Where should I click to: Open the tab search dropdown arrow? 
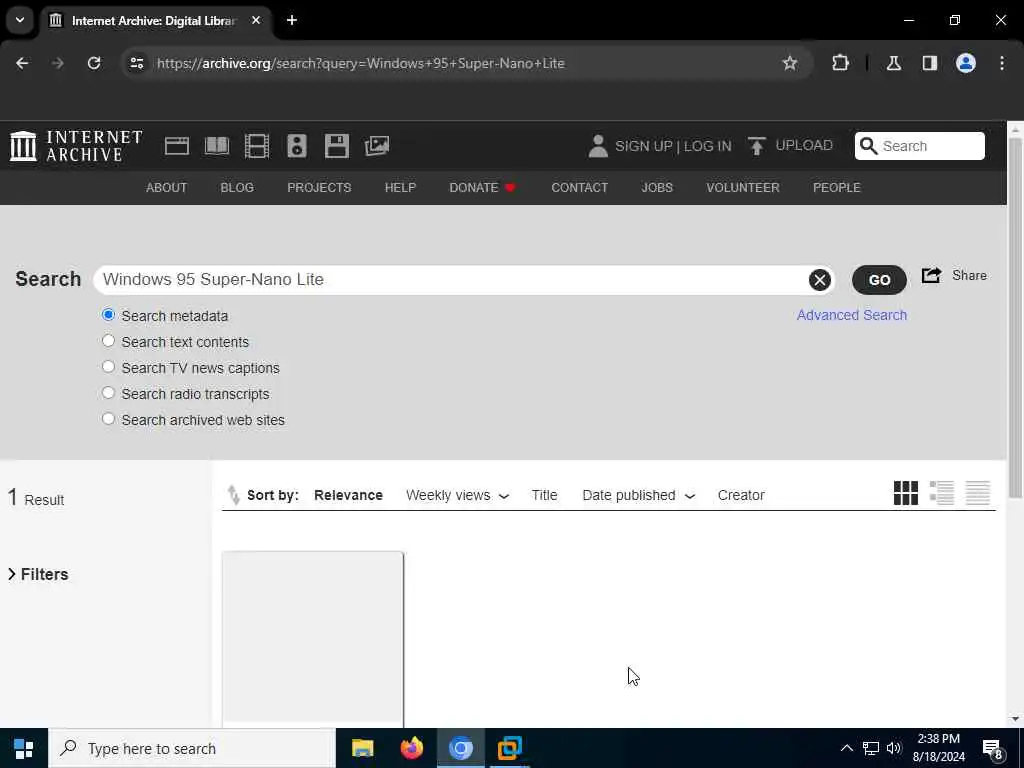[20, 20]
